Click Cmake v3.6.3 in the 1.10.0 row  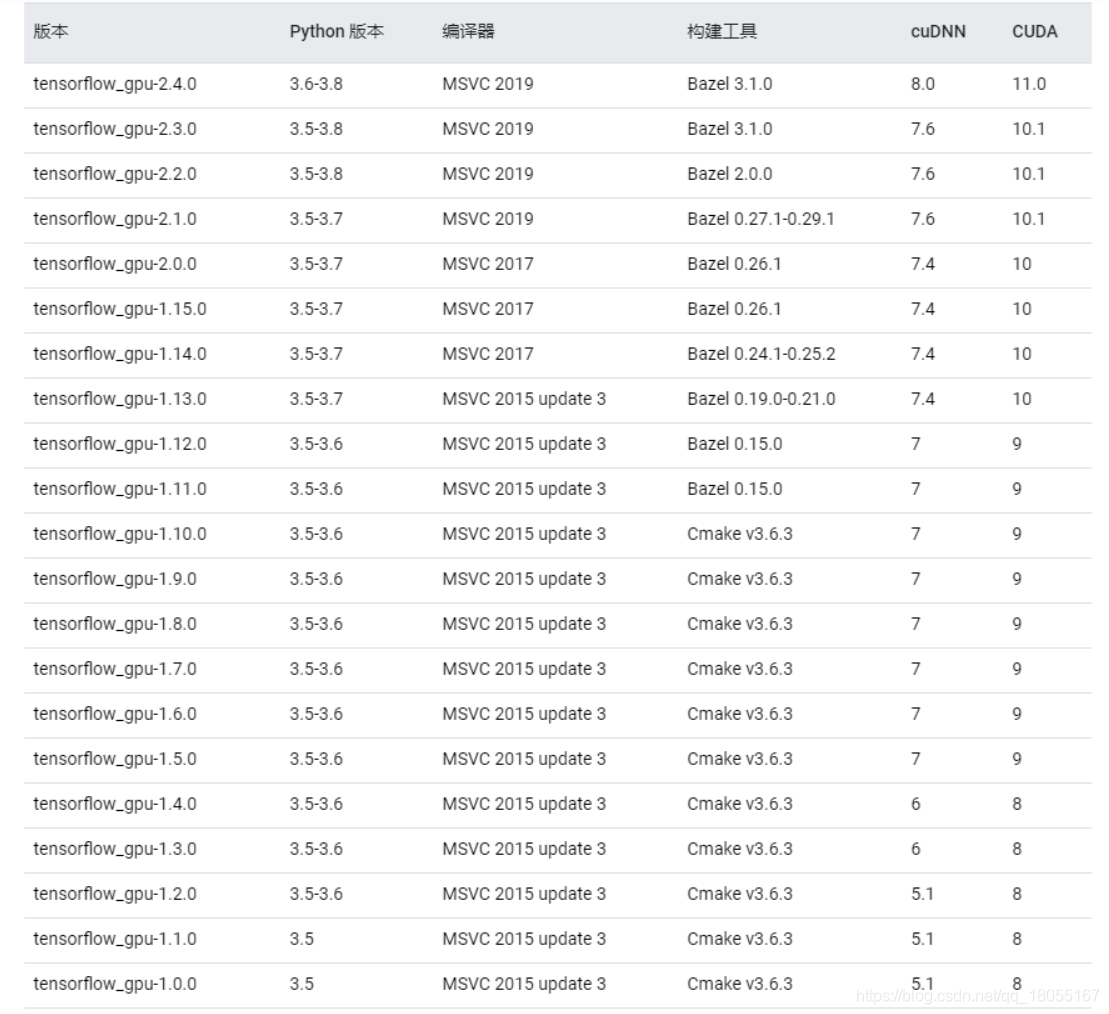pyautogui.click(x=739, y=535)
